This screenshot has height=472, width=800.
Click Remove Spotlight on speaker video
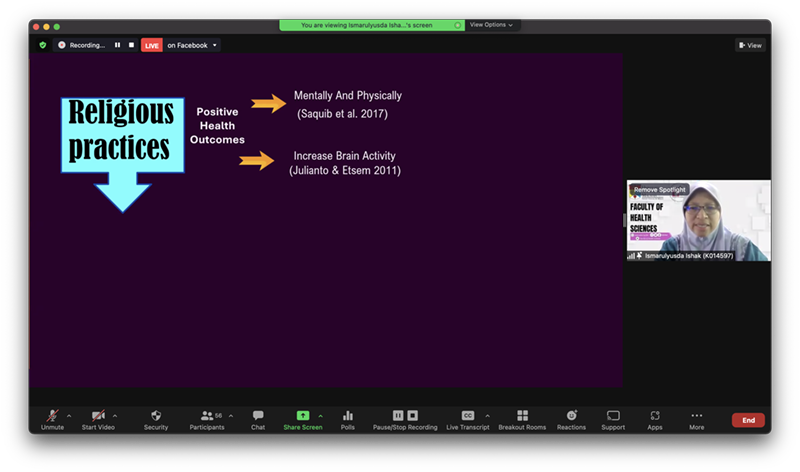click(658, 189)
